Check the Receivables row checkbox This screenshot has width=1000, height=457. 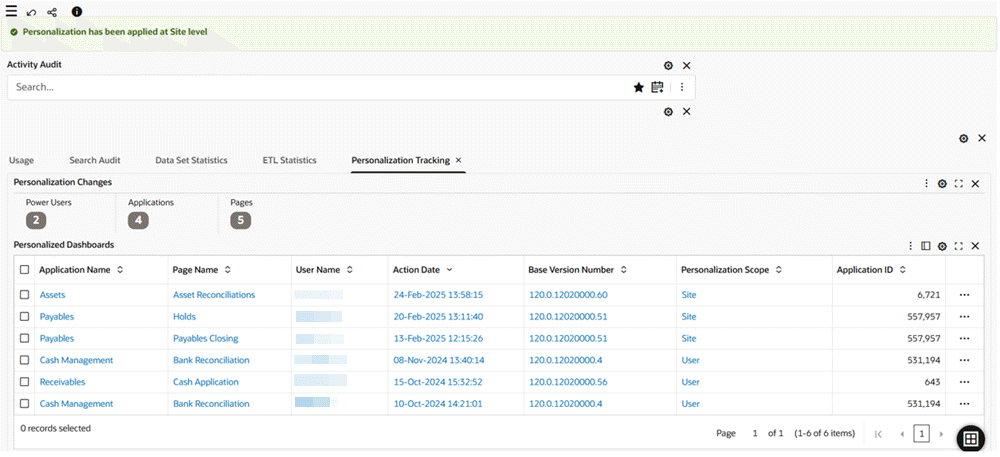(24, 382)
